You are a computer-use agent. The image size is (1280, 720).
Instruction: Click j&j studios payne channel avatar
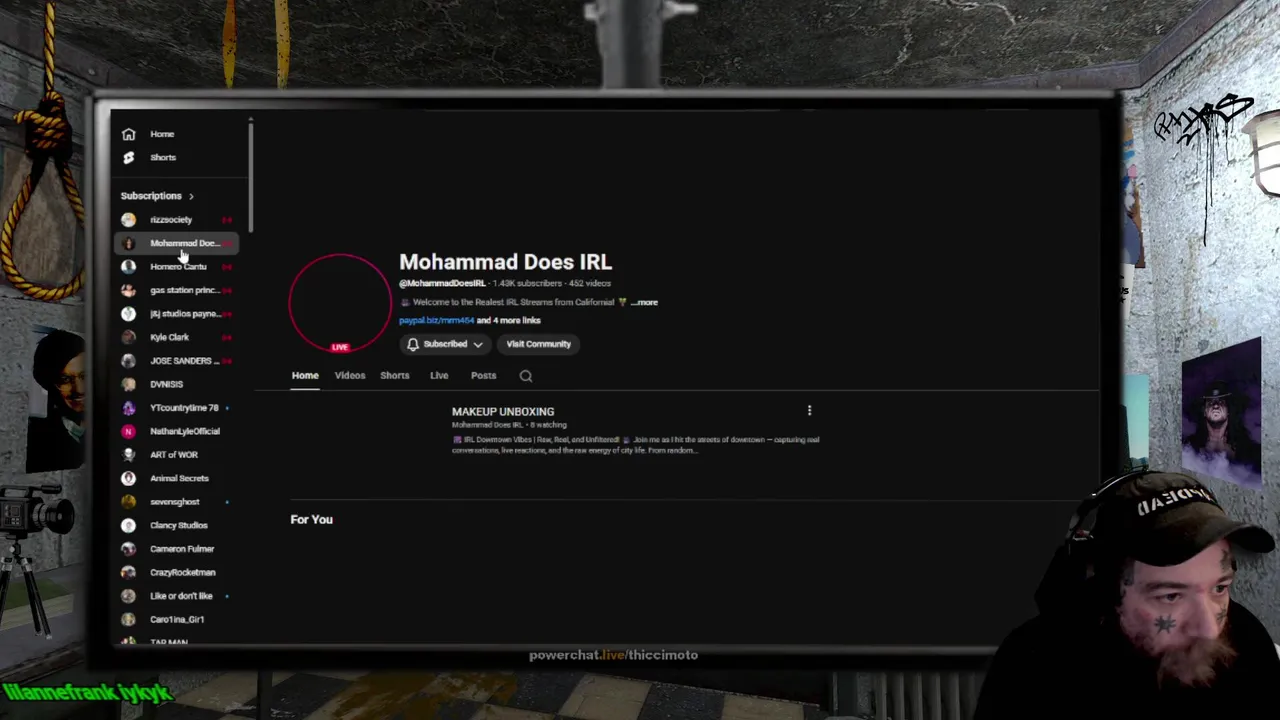pyautogui.click(x=128, y=313)
